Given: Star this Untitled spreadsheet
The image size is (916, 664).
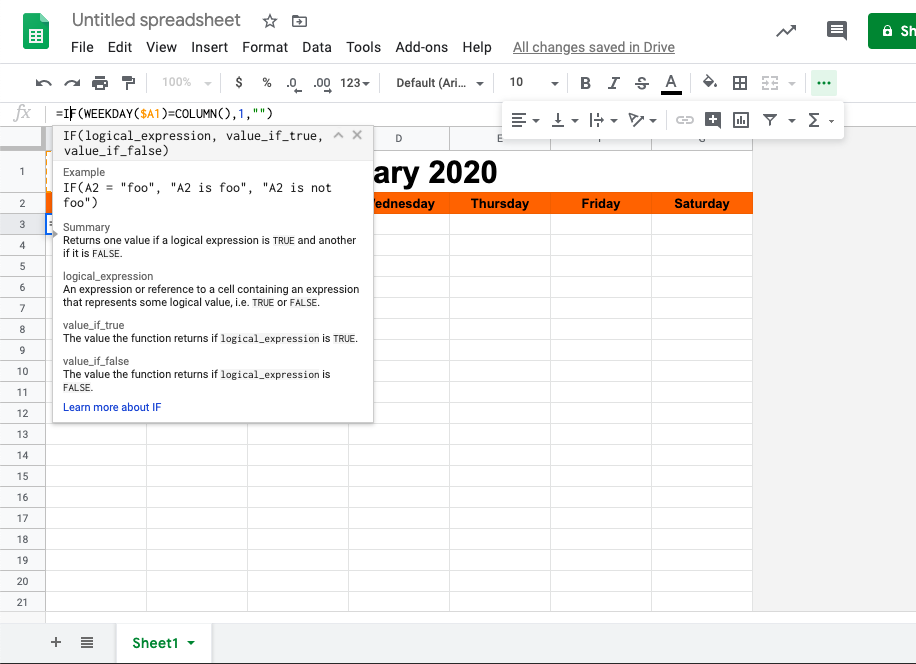Looking at the screenshot, I should coord(270,21).
